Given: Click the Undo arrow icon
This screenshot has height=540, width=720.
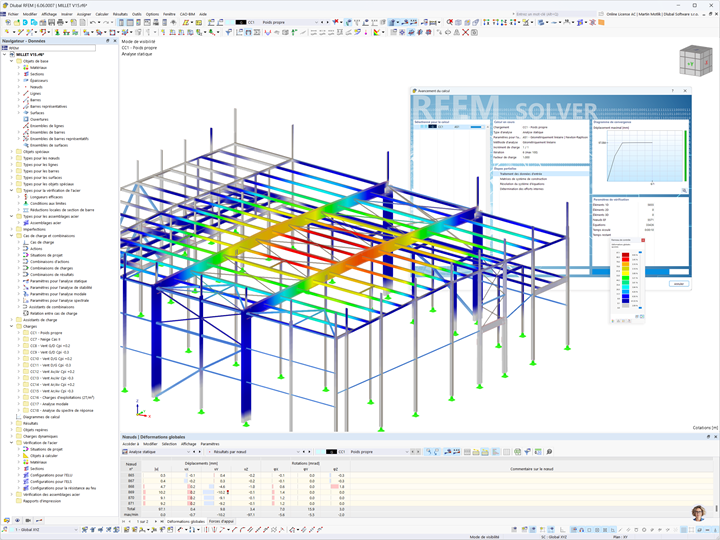Looking at the screenshot, I should (x=93, y=22).
